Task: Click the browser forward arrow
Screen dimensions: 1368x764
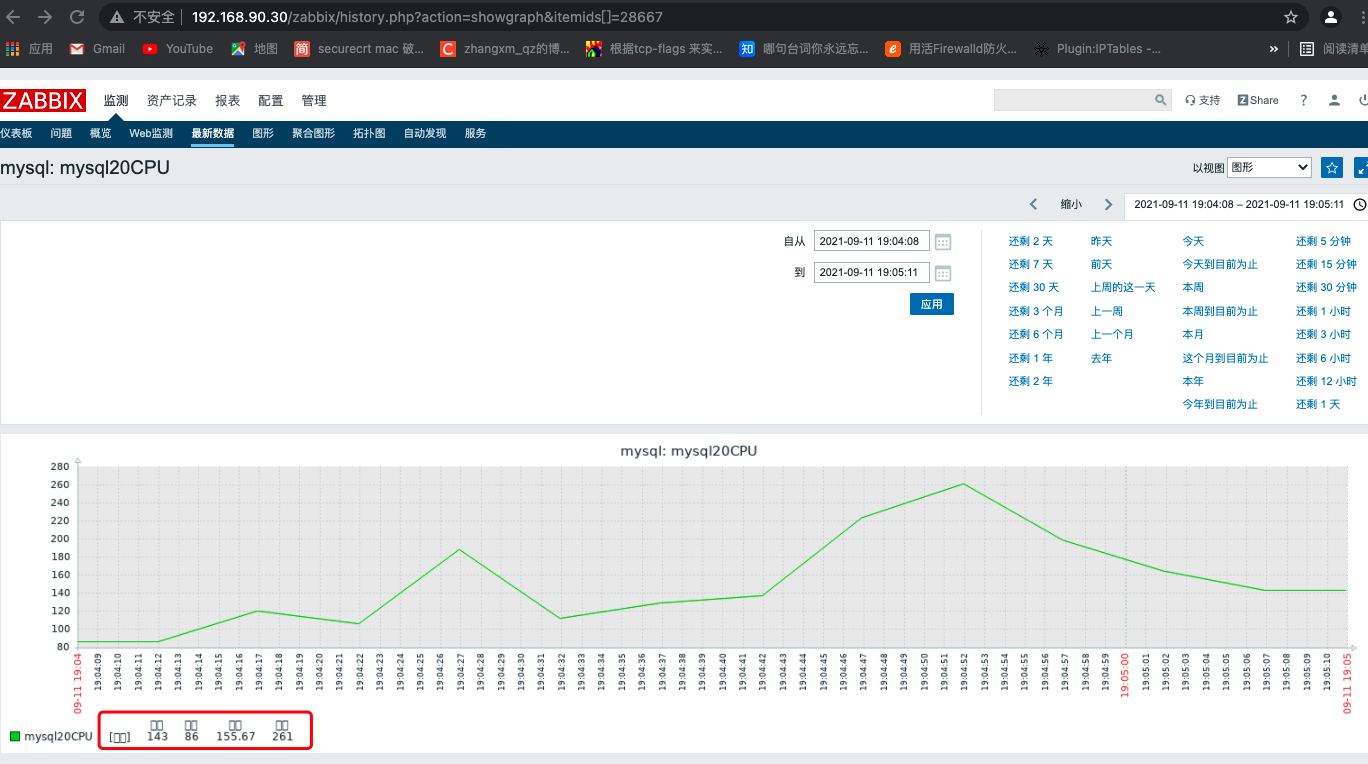Action: (45, 17)
